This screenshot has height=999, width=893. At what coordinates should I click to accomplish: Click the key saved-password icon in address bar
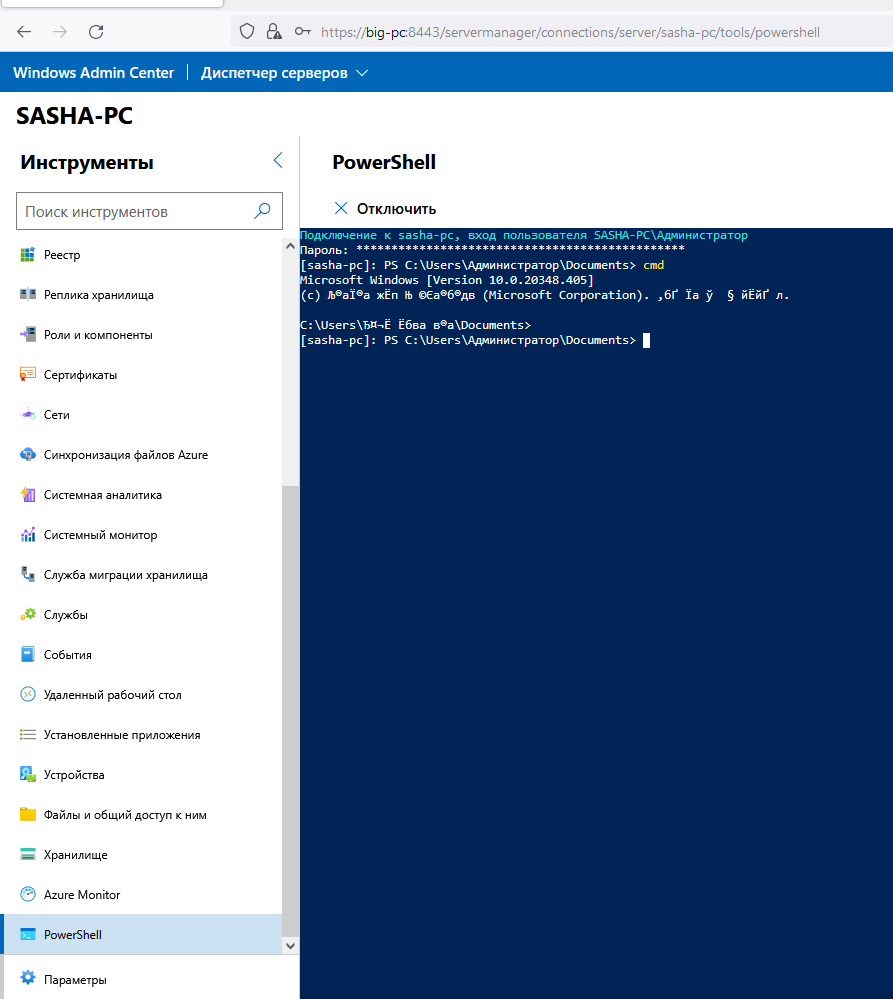pos(303,31)
